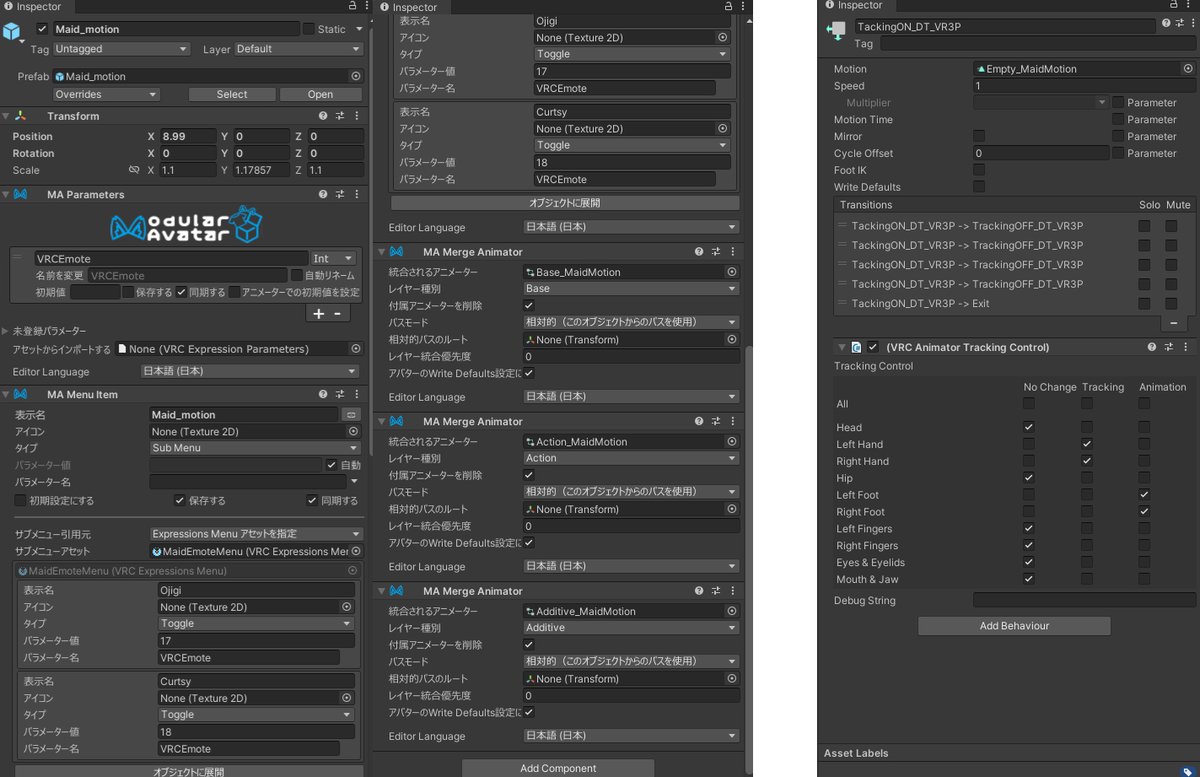This screenshot has height=777, width=1200.
Task: Click オブジェクトに展開 button in middle Inspector
Action: click(565, 203)
